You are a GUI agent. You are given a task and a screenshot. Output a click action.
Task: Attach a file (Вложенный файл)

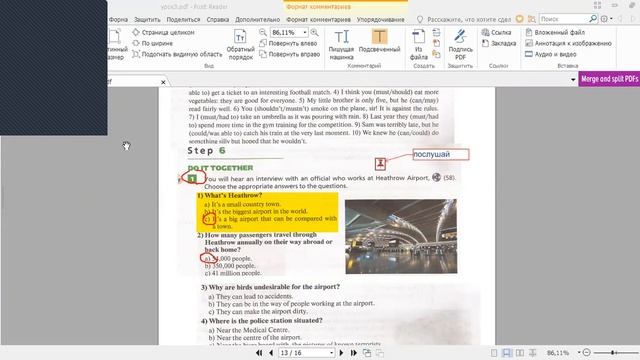555,32
